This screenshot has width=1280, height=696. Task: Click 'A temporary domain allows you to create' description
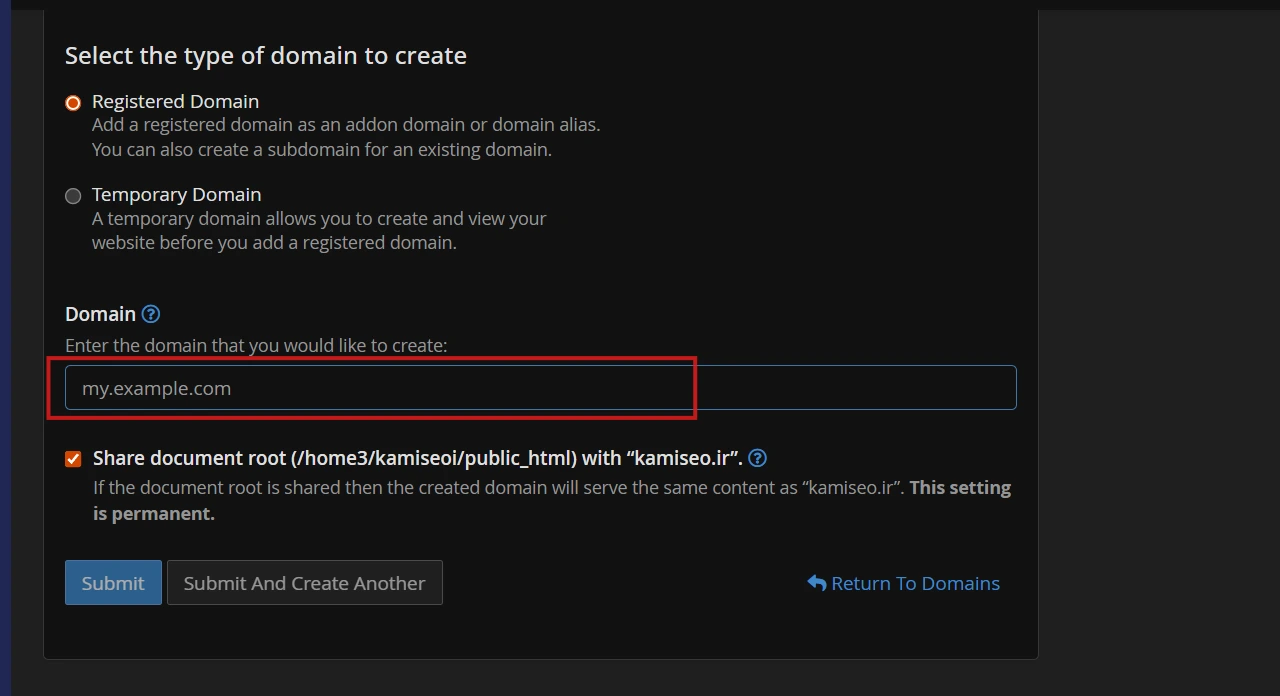click(319, 231)
